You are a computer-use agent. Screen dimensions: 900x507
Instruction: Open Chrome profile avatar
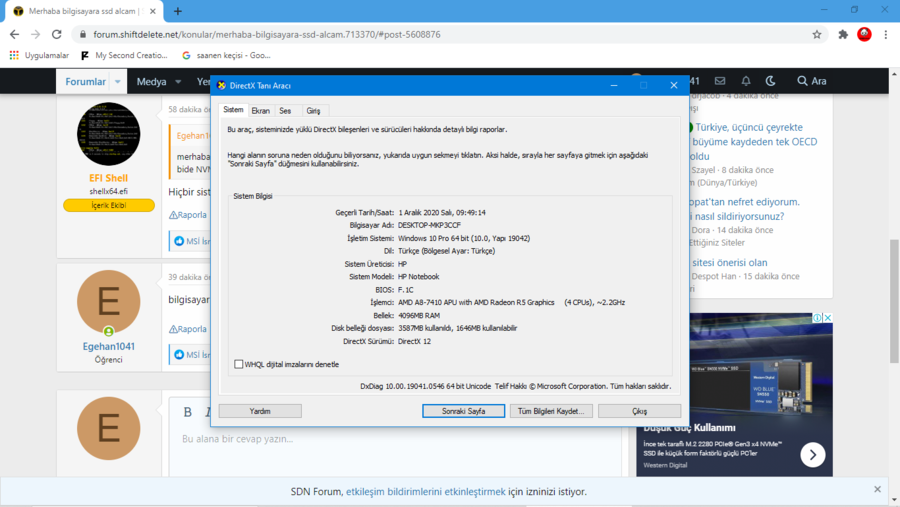click(x=864, y=34)
